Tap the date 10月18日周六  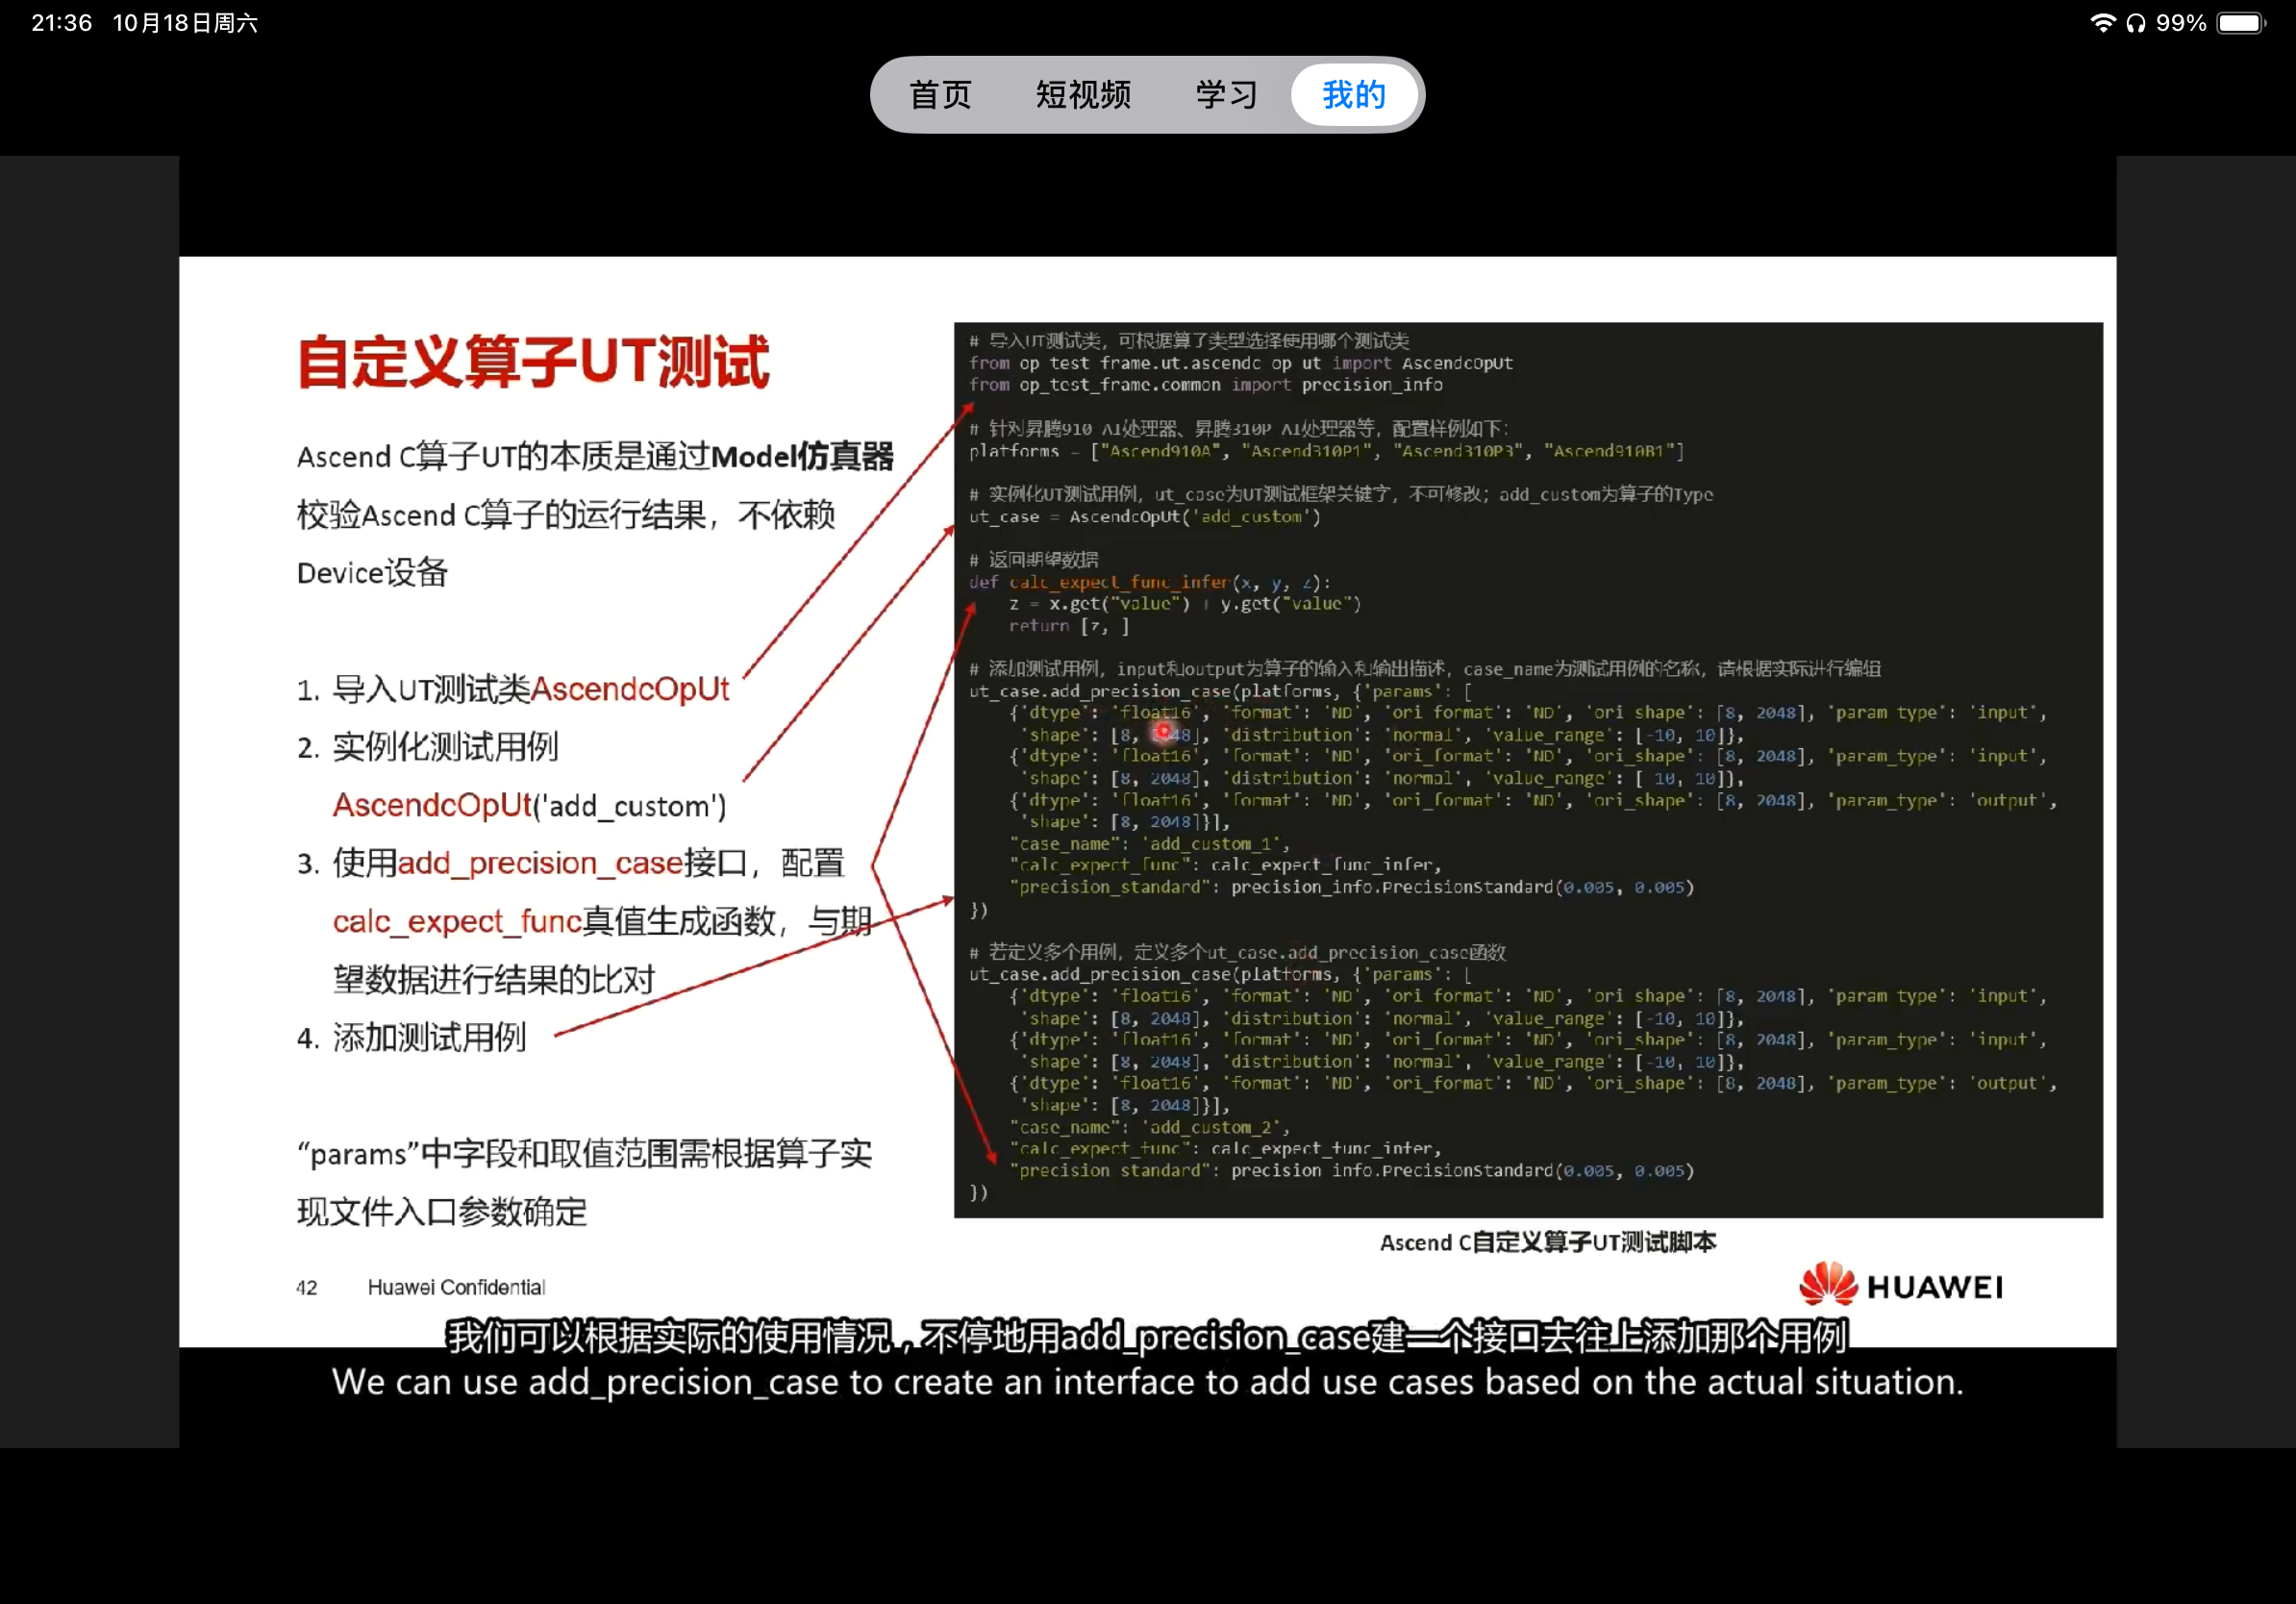coord(185,23)
